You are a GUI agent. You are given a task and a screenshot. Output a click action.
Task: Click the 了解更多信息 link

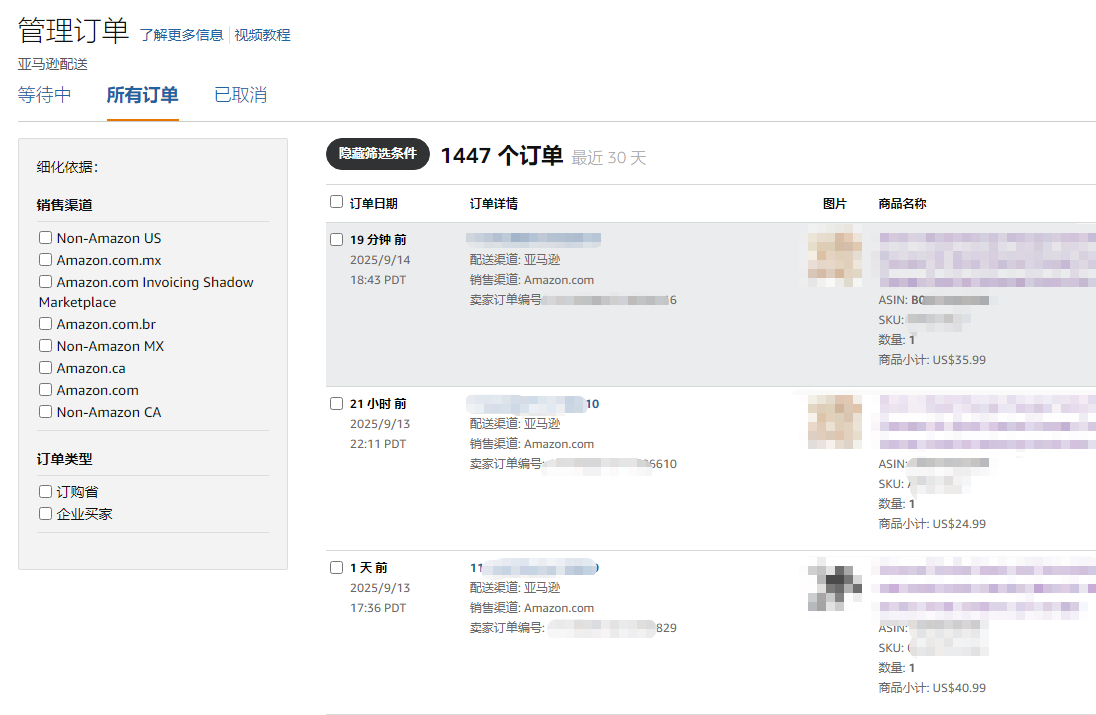click(x=181, y=35)
